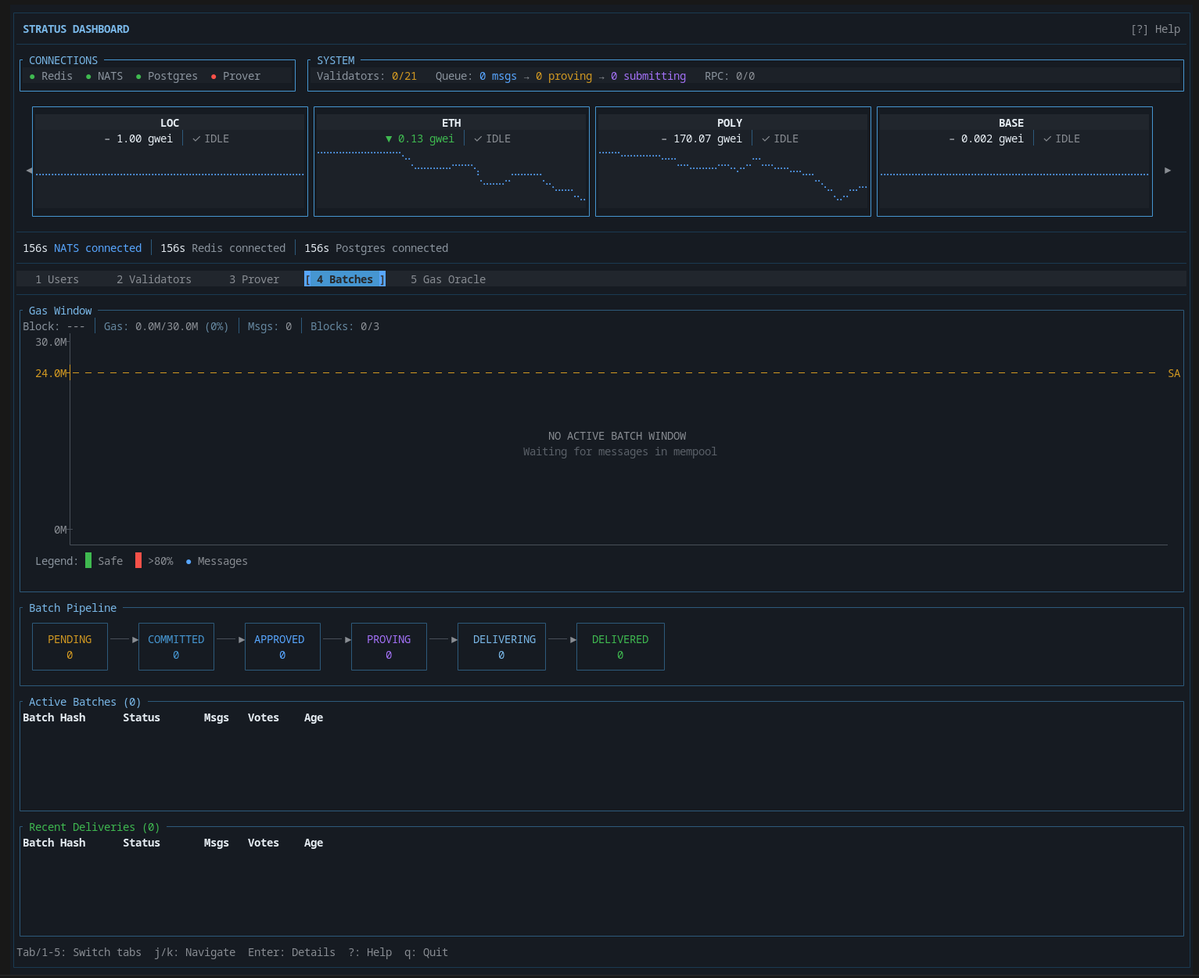Click the DELIVERED pipeline stage box
This screenshot has height=978, width=1199.
click(620, 647)
